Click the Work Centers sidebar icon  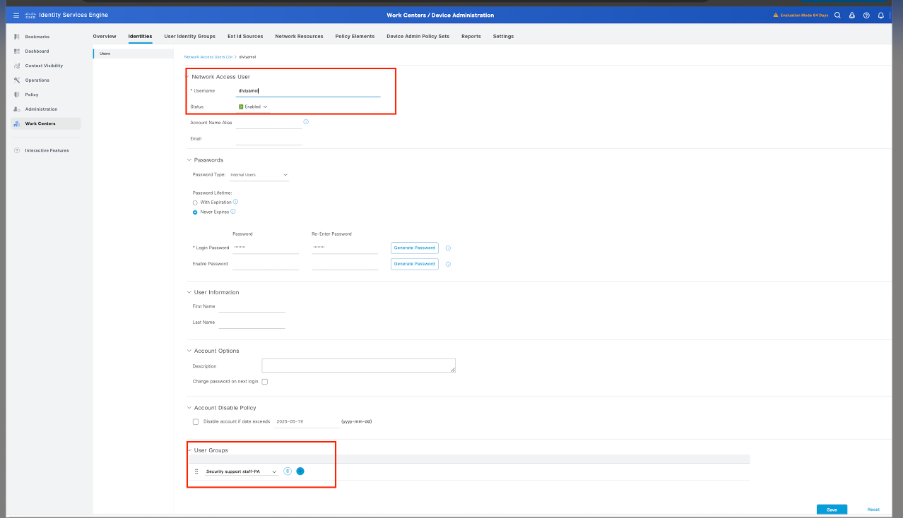pos(17,123)
